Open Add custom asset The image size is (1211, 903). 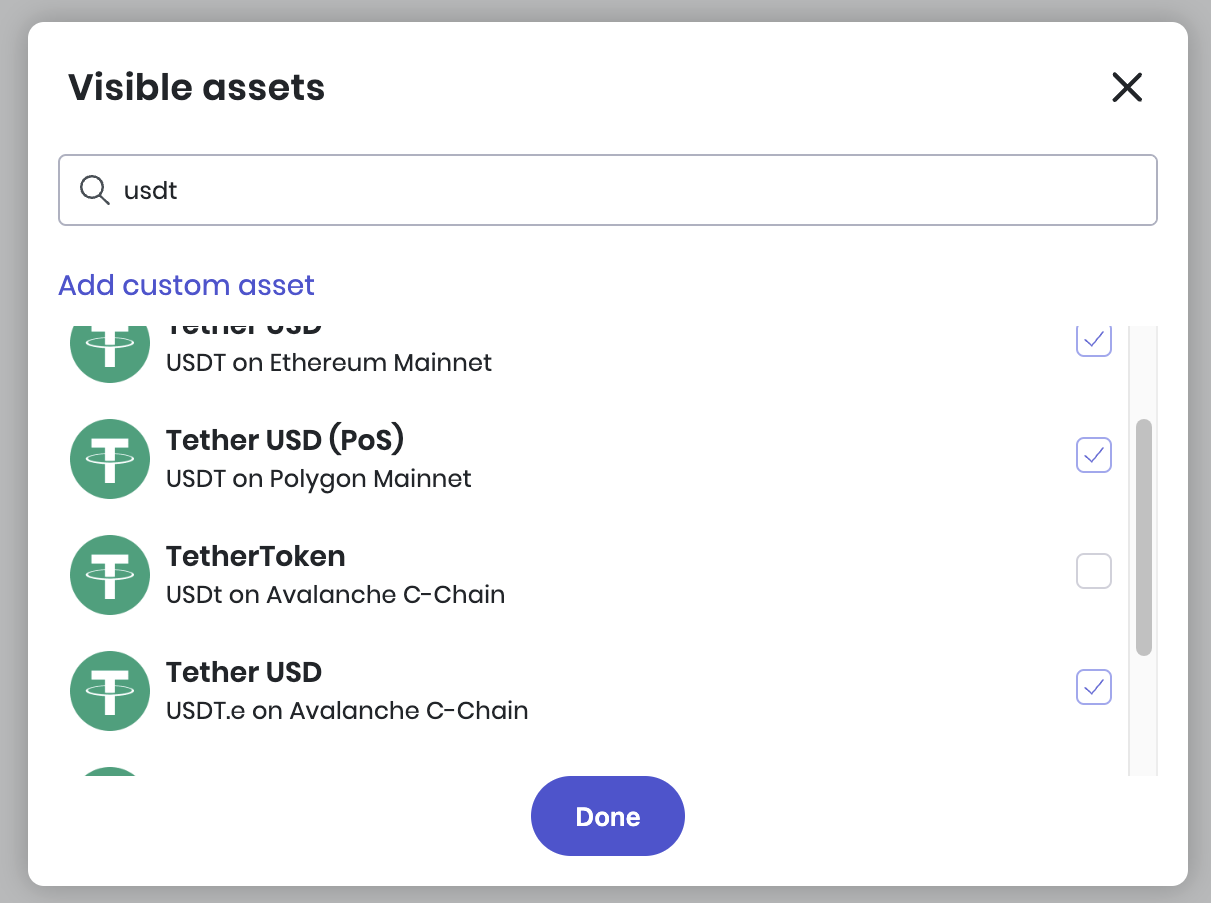pos(186,285)
